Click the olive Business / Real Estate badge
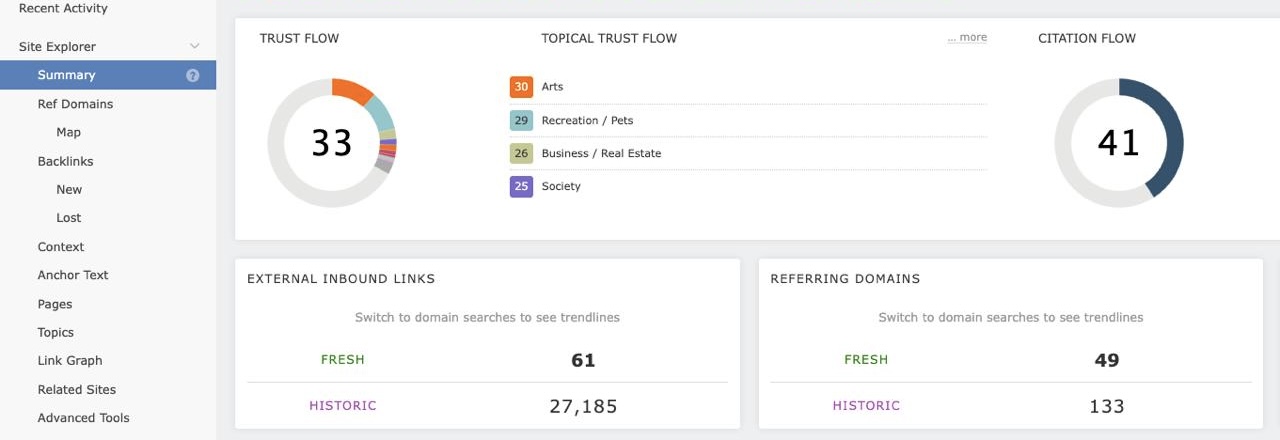This screenshot has width=1280, height=440. [x=521, y=153]
